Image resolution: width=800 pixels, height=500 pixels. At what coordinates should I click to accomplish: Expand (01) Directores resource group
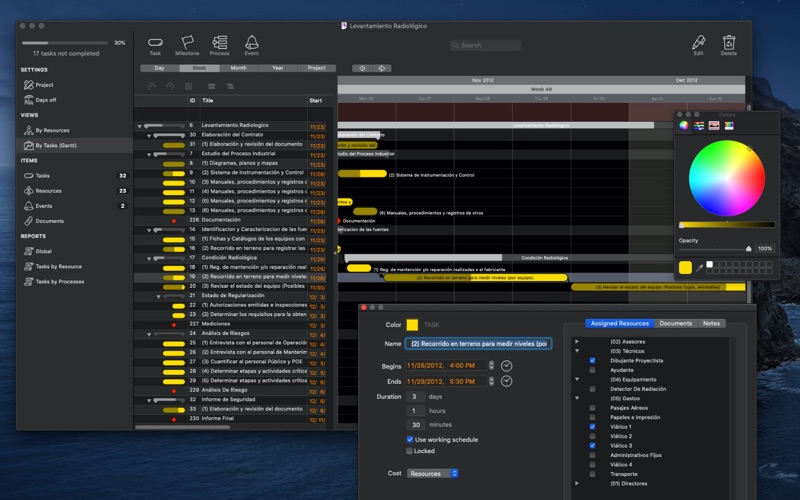[577, 483]
